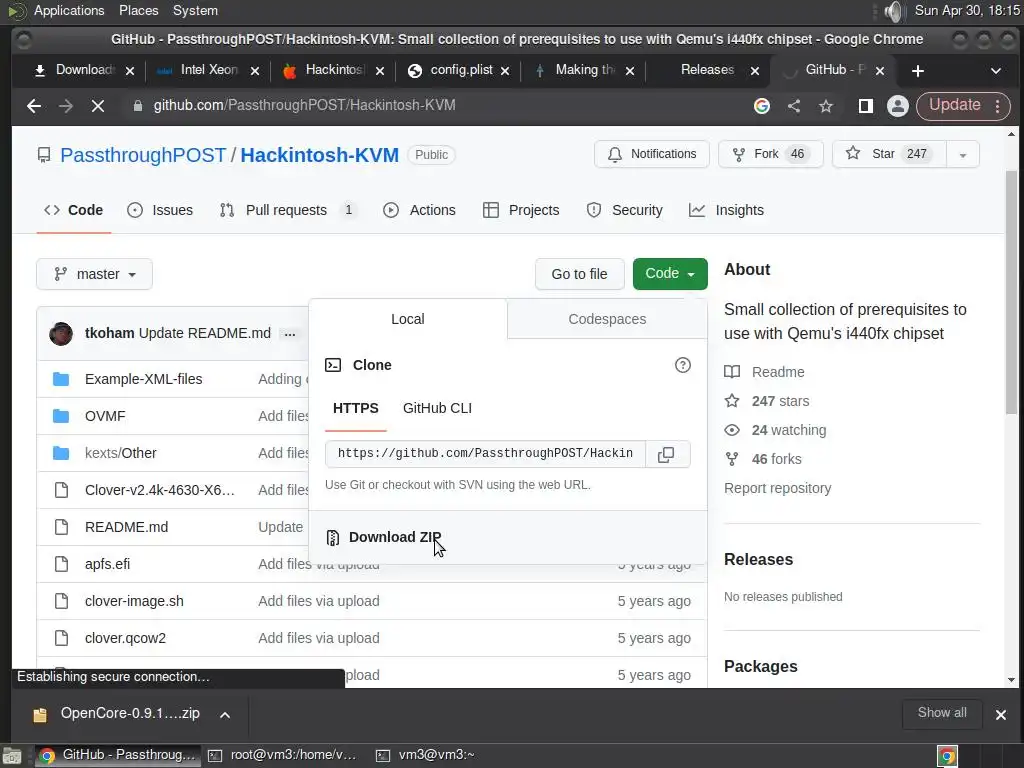Click the Go to file button

[x=580, y=274]
